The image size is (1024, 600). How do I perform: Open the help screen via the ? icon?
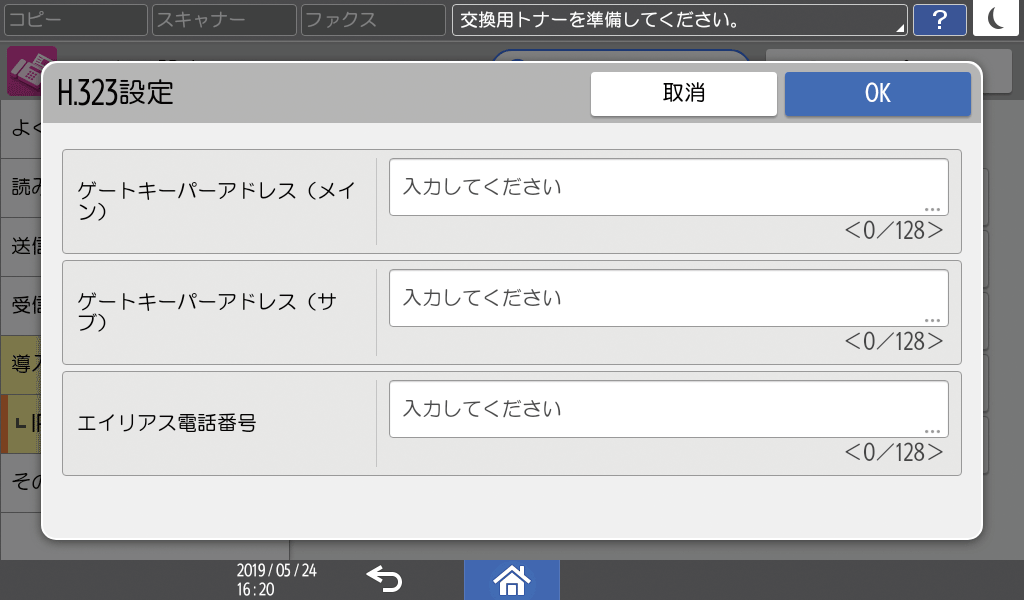click(x=940, y=19)
